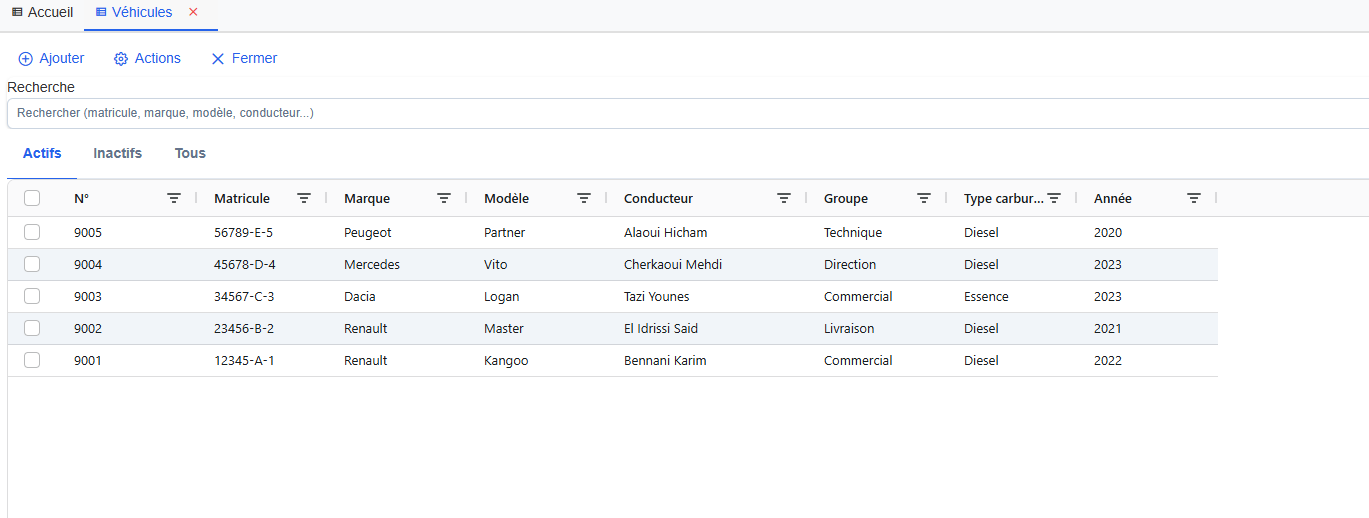Check the box for vehicle 9005
This screenshot has height=518, width=1369.
click(32, 232)
